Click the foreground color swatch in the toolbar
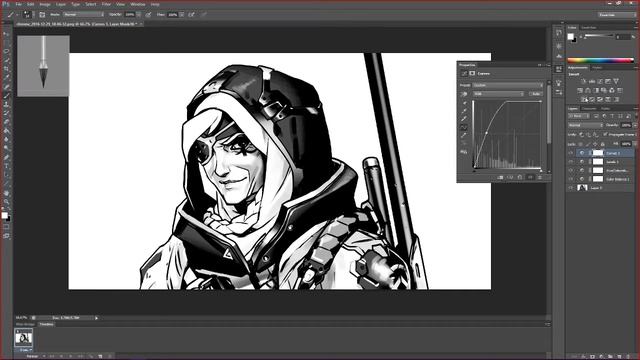640x360 pixels. (x=4, y=215)
